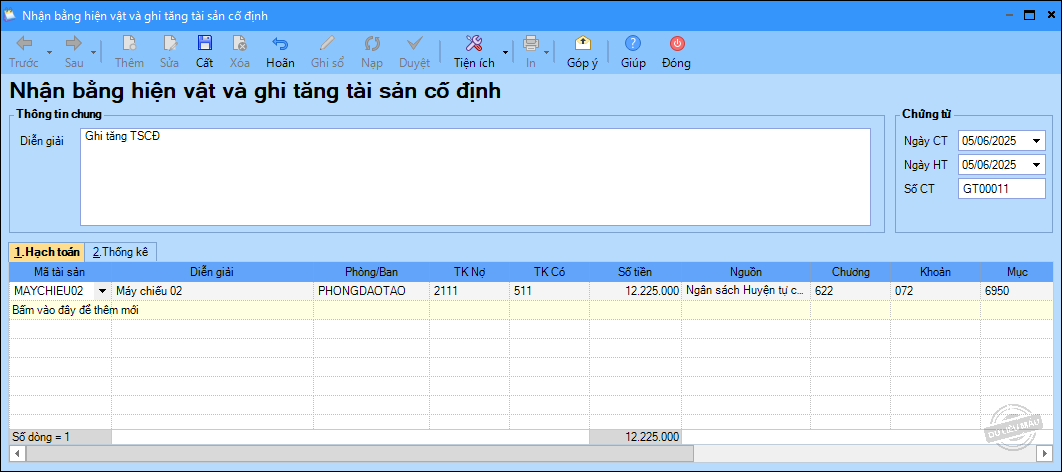The image size is (1062, 472).
Task: Expand the Trước dropdown arrow
Action: pyautogui.click(x=49, y=52)
